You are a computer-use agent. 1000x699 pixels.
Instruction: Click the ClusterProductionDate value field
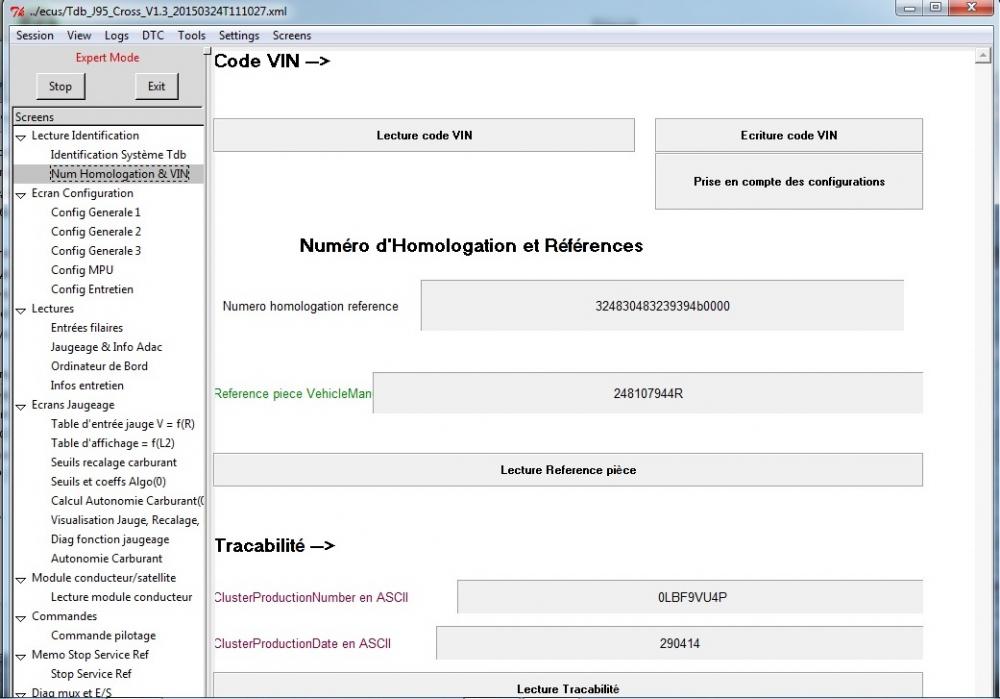tap(680, 643)
